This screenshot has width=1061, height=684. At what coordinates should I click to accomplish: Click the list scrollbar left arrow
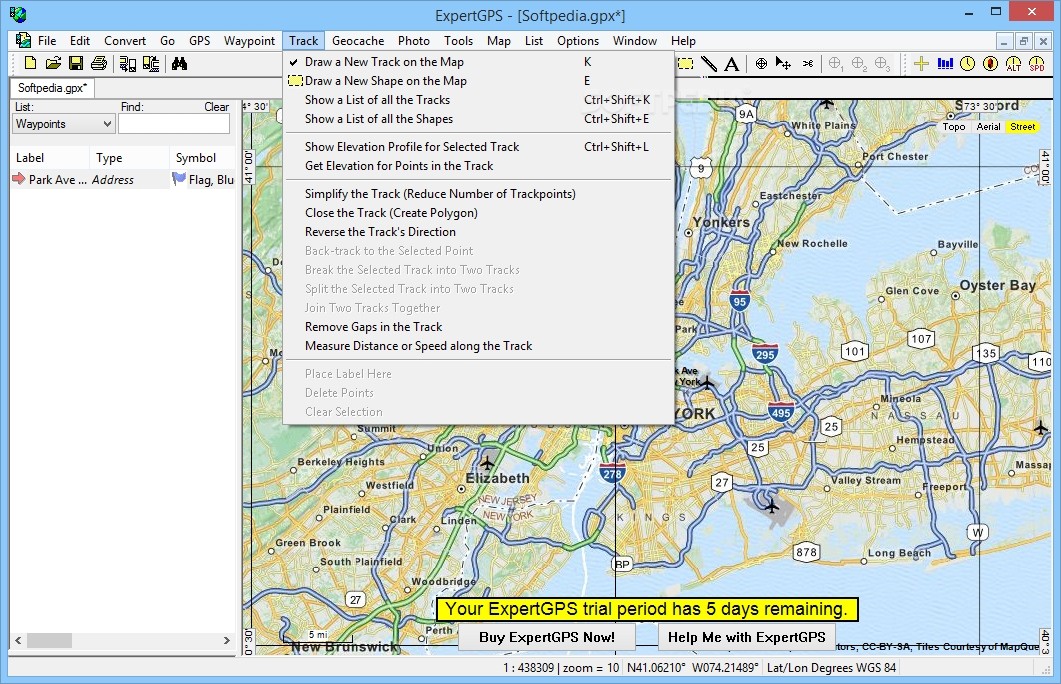coord(18,640)
